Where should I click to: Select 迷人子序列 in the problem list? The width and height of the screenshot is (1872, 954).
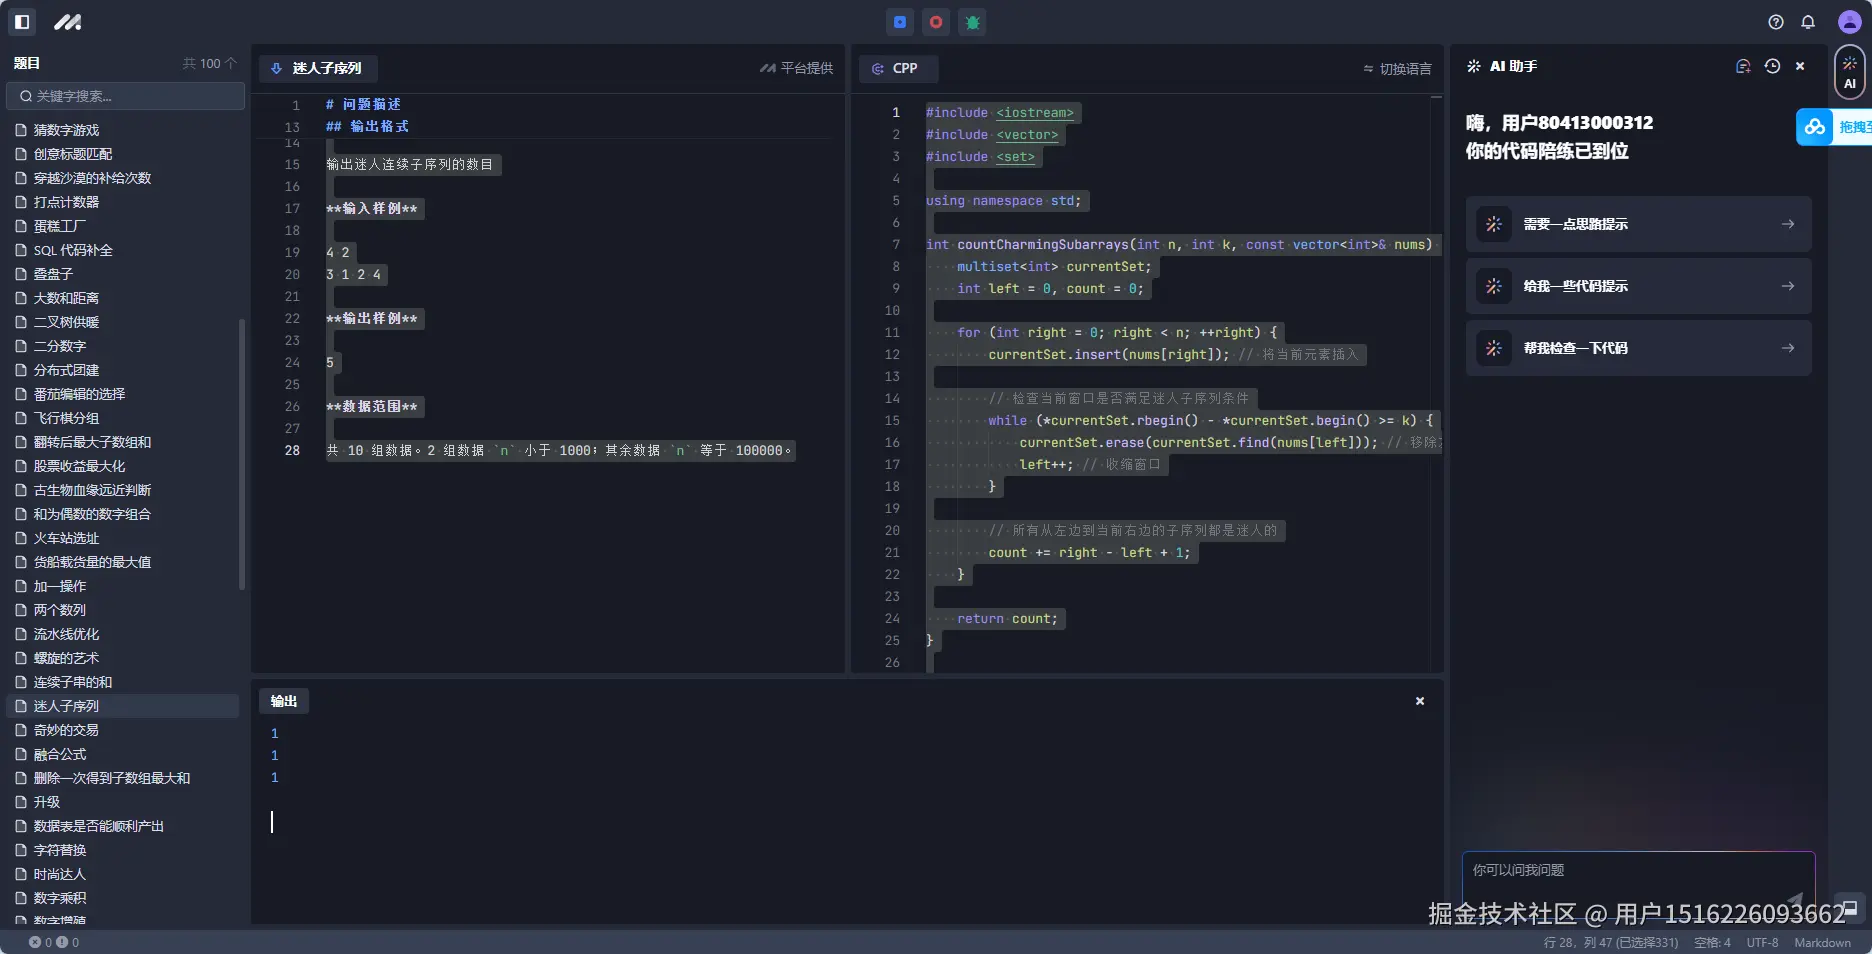(x=123, y=706)
